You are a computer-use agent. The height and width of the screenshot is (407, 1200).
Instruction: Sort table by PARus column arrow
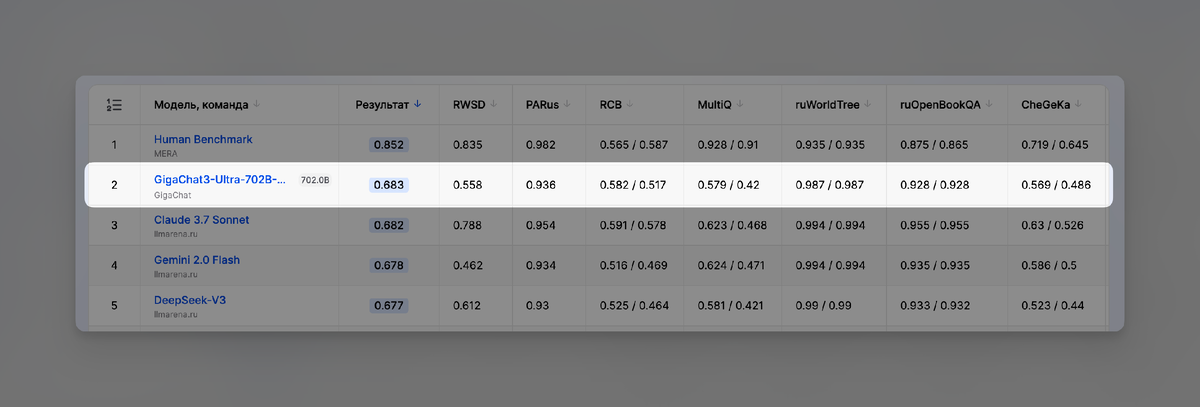click(568, 104)
